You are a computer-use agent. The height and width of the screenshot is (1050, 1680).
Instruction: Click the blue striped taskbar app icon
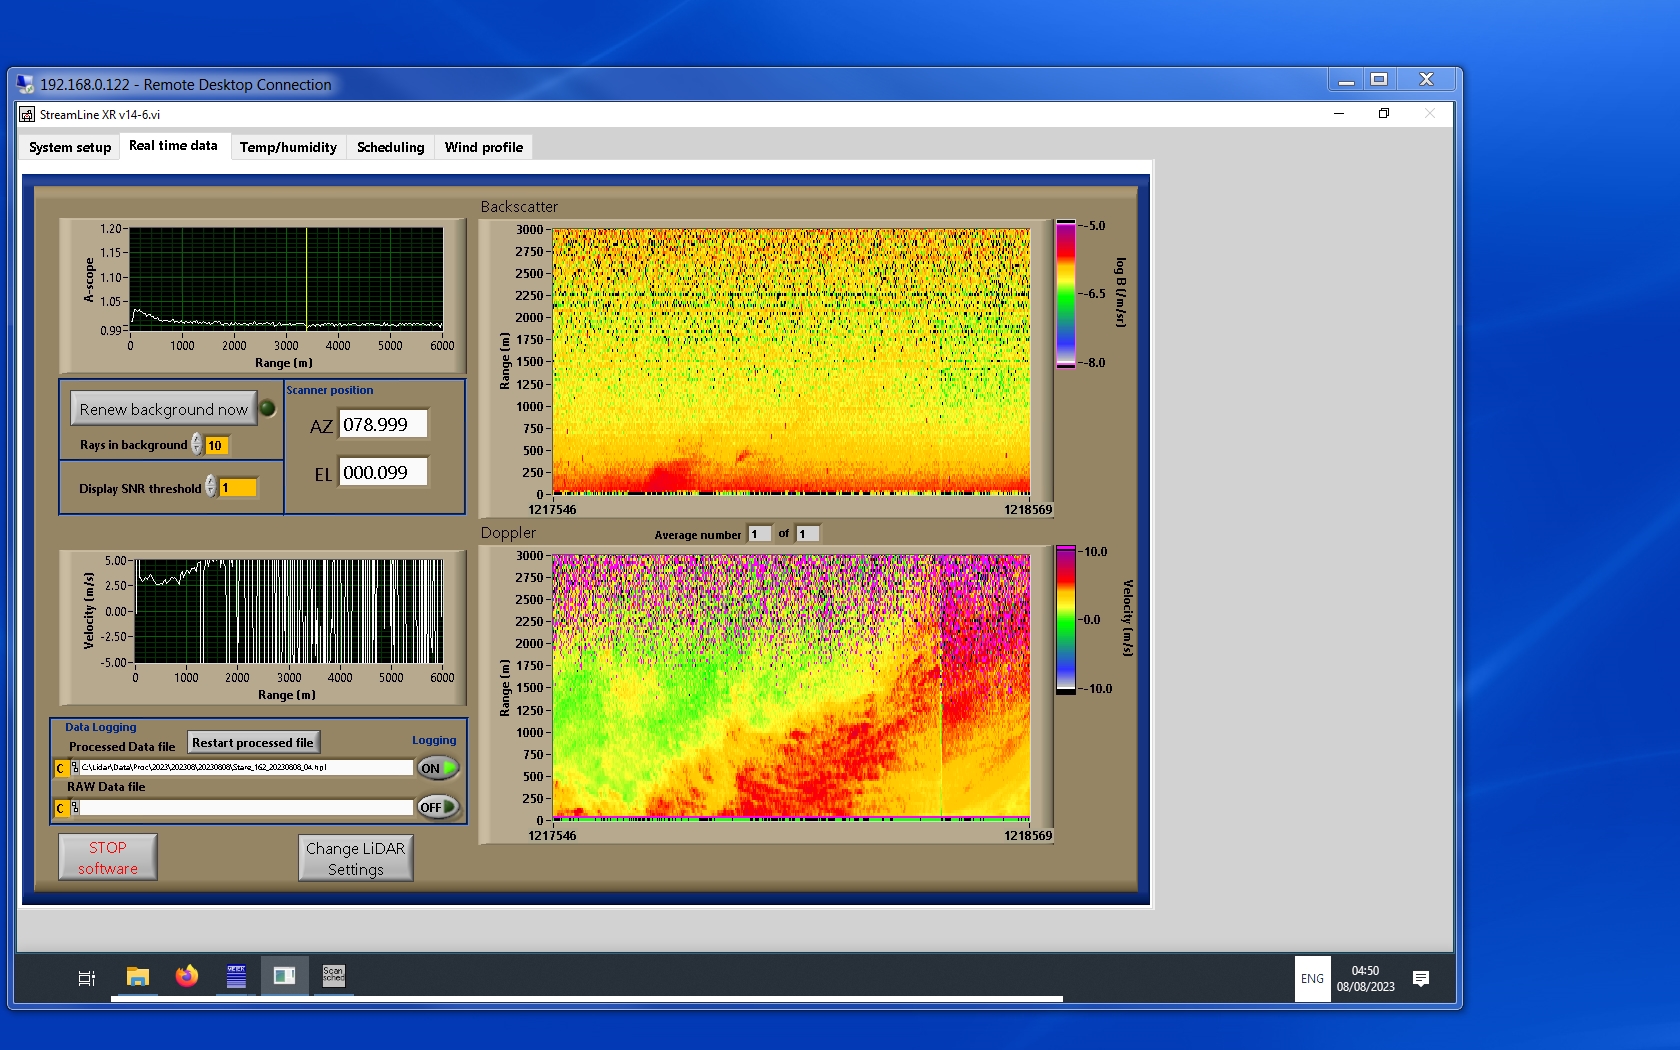[x=236, y=976]
